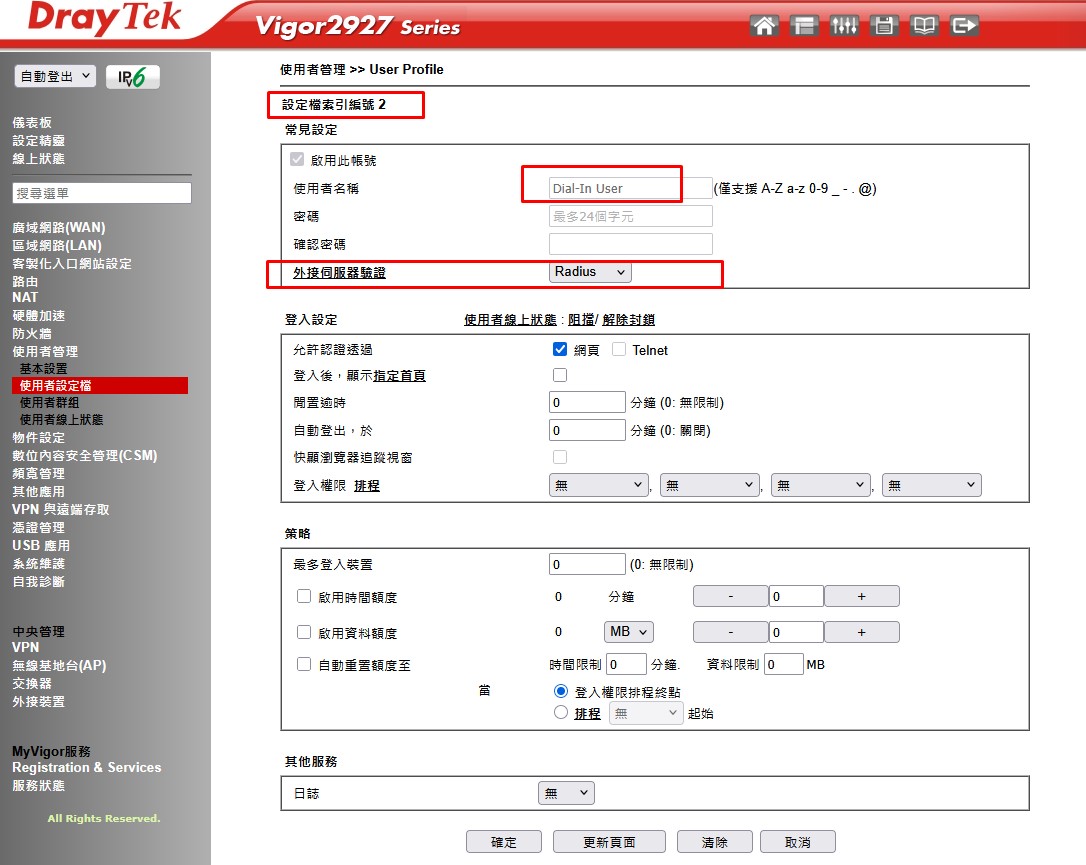Click the logout arrow icon
The width and height of the screenshot is (1086, 865).
(x=964, y=26)
